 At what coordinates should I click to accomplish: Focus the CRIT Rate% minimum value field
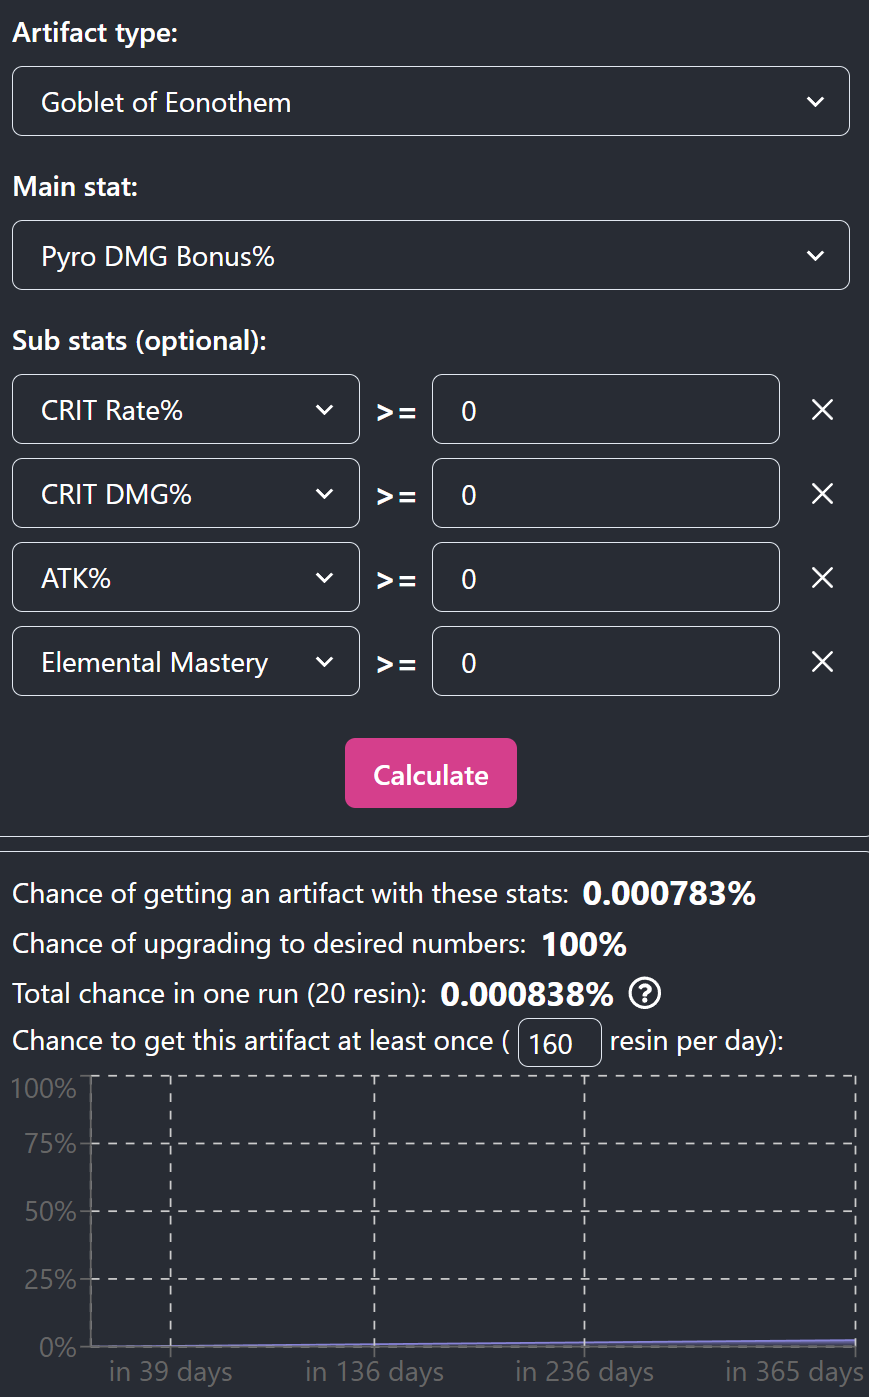click(x=605, y=409)
